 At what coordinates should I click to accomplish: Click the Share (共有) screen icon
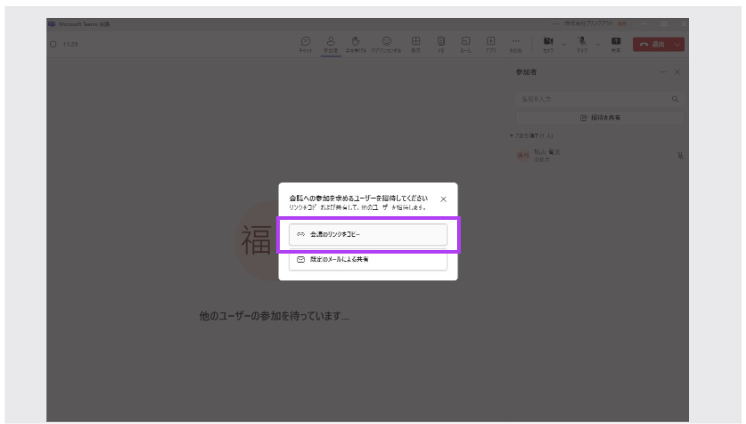616,44
